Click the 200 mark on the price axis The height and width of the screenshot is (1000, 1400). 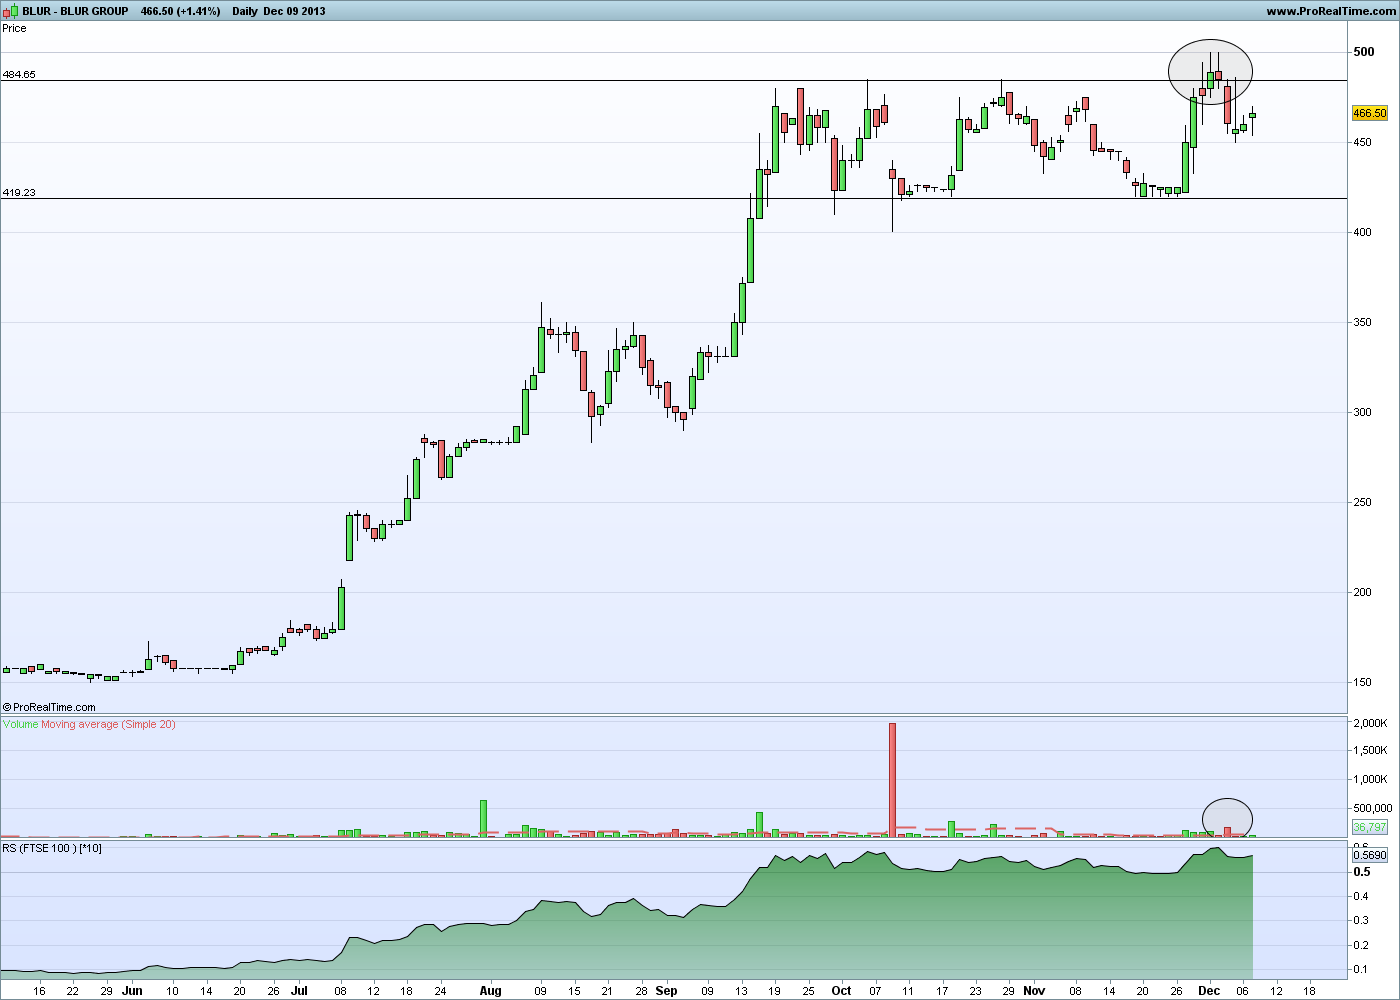tap(1363, 592)
